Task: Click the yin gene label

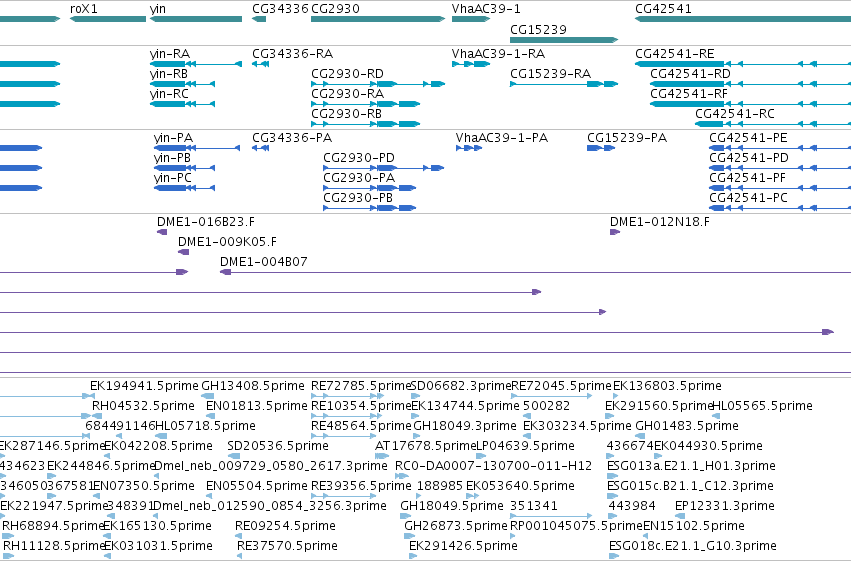Action: click(x=158, y=9)
